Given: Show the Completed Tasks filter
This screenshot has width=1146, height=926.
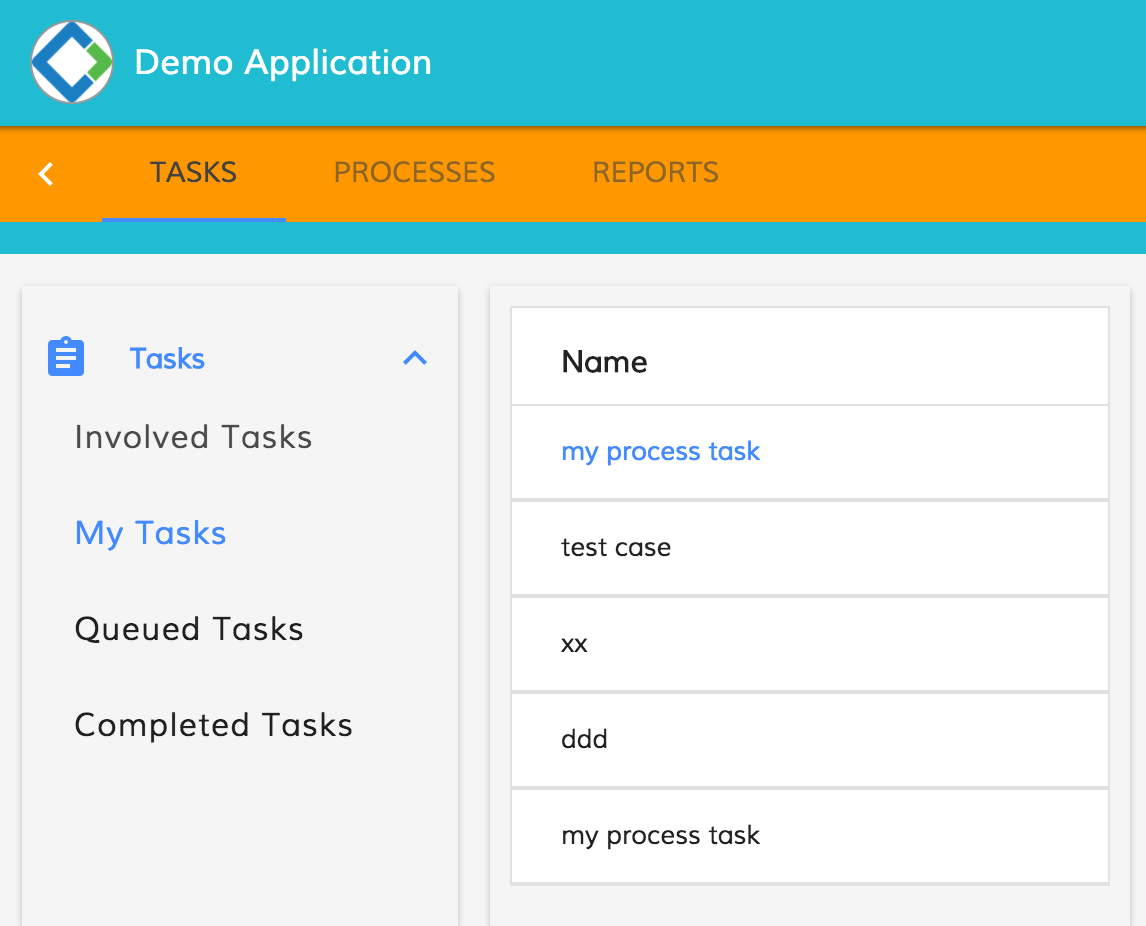Looking at the screenshot, I should click(x=213, y=725).
